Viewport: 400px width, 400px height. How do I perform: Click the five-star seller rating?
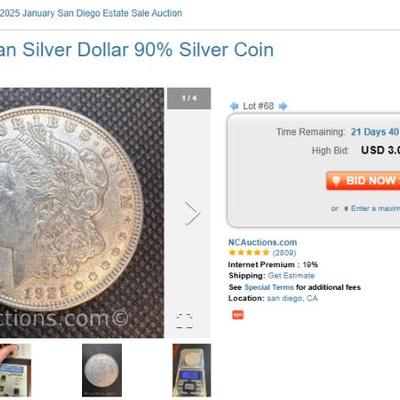point(249,253)
